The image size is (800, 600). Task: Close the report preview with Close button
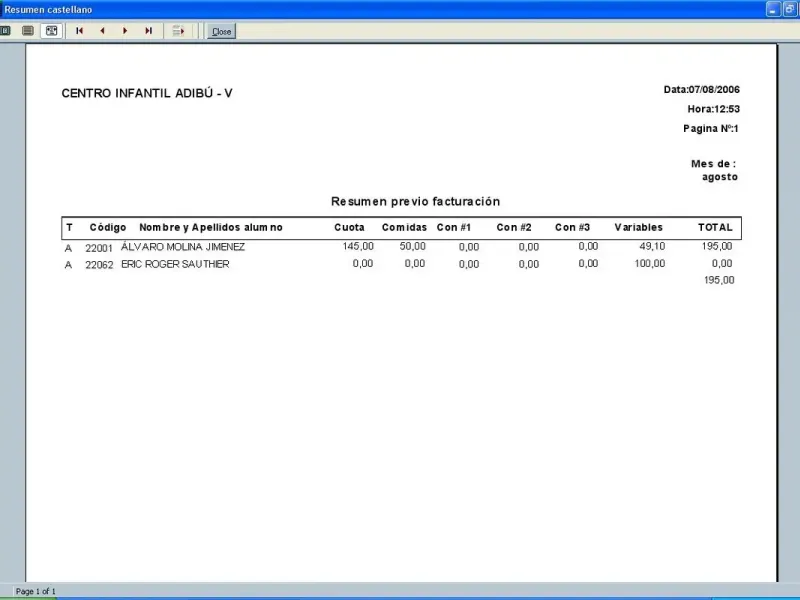(221, 32)
